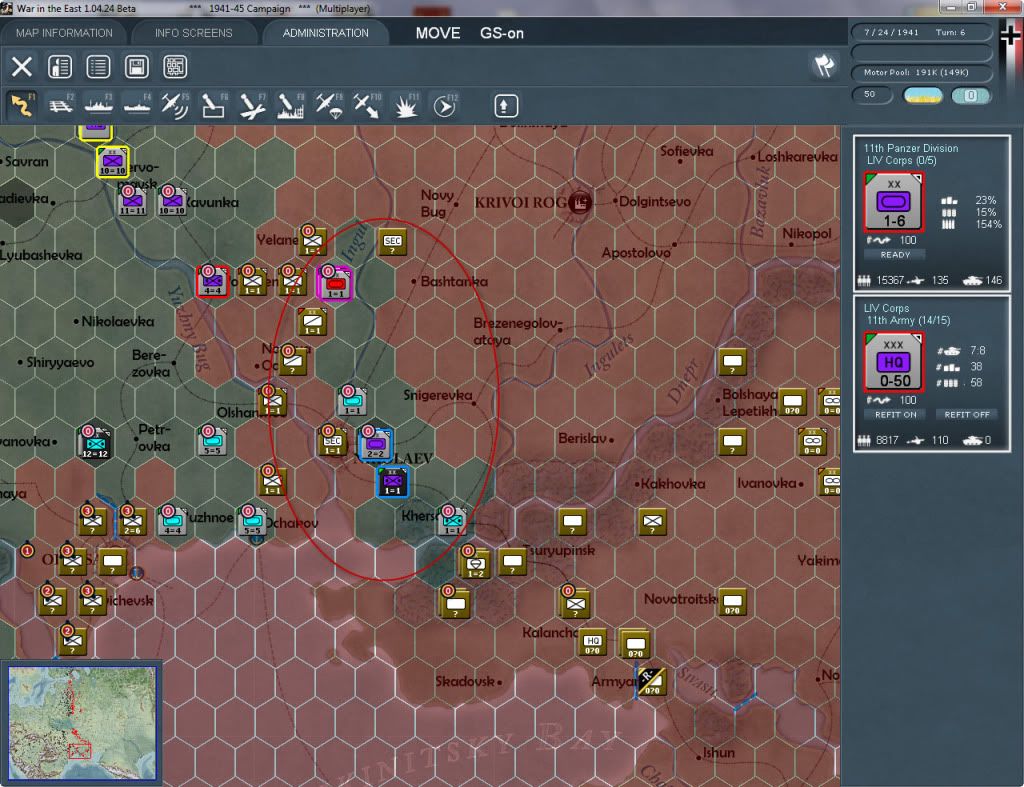Click the explosion F11 mode icon
The width and height of the screenshot is (1024, 787).
[406, 105]
